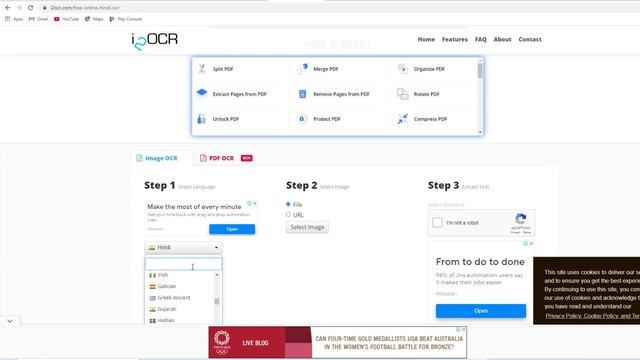Click the down chevron at bottom-left
The image size is (640, 360).
click(10, 321)
